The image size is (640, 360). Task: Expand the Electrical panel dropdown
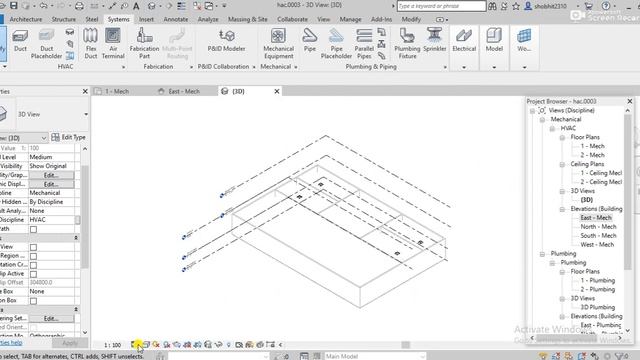464,67
